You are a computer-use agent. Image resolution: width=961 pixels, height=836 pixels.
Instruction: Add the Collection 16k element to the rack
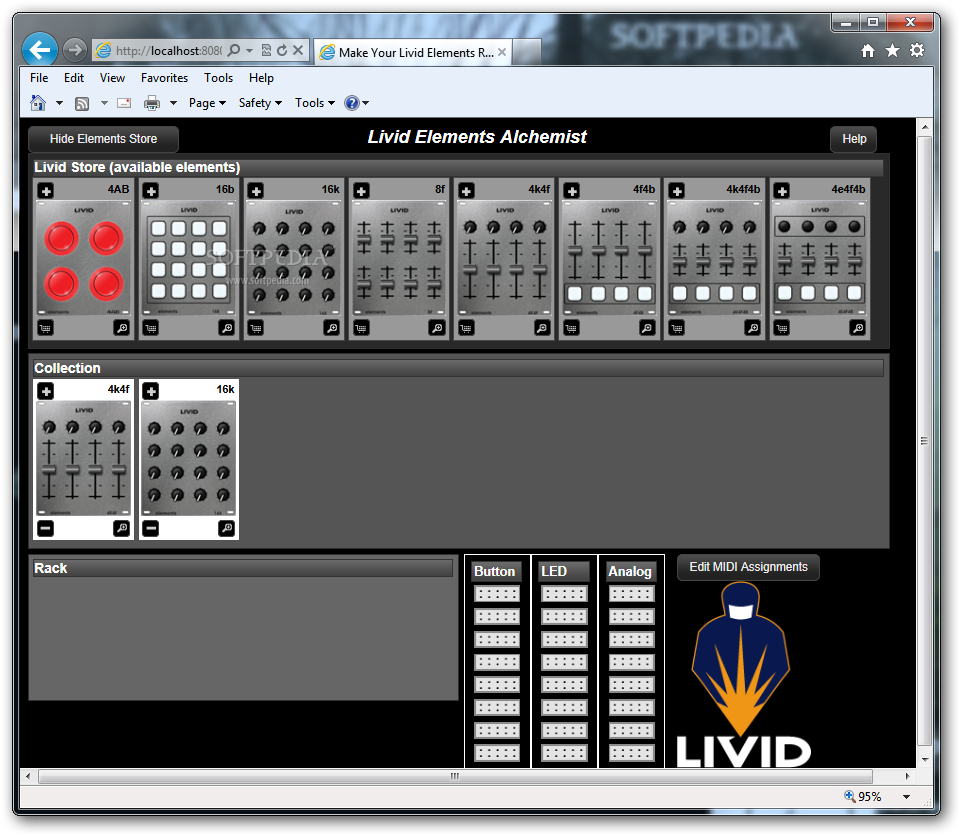coord(151,390)
